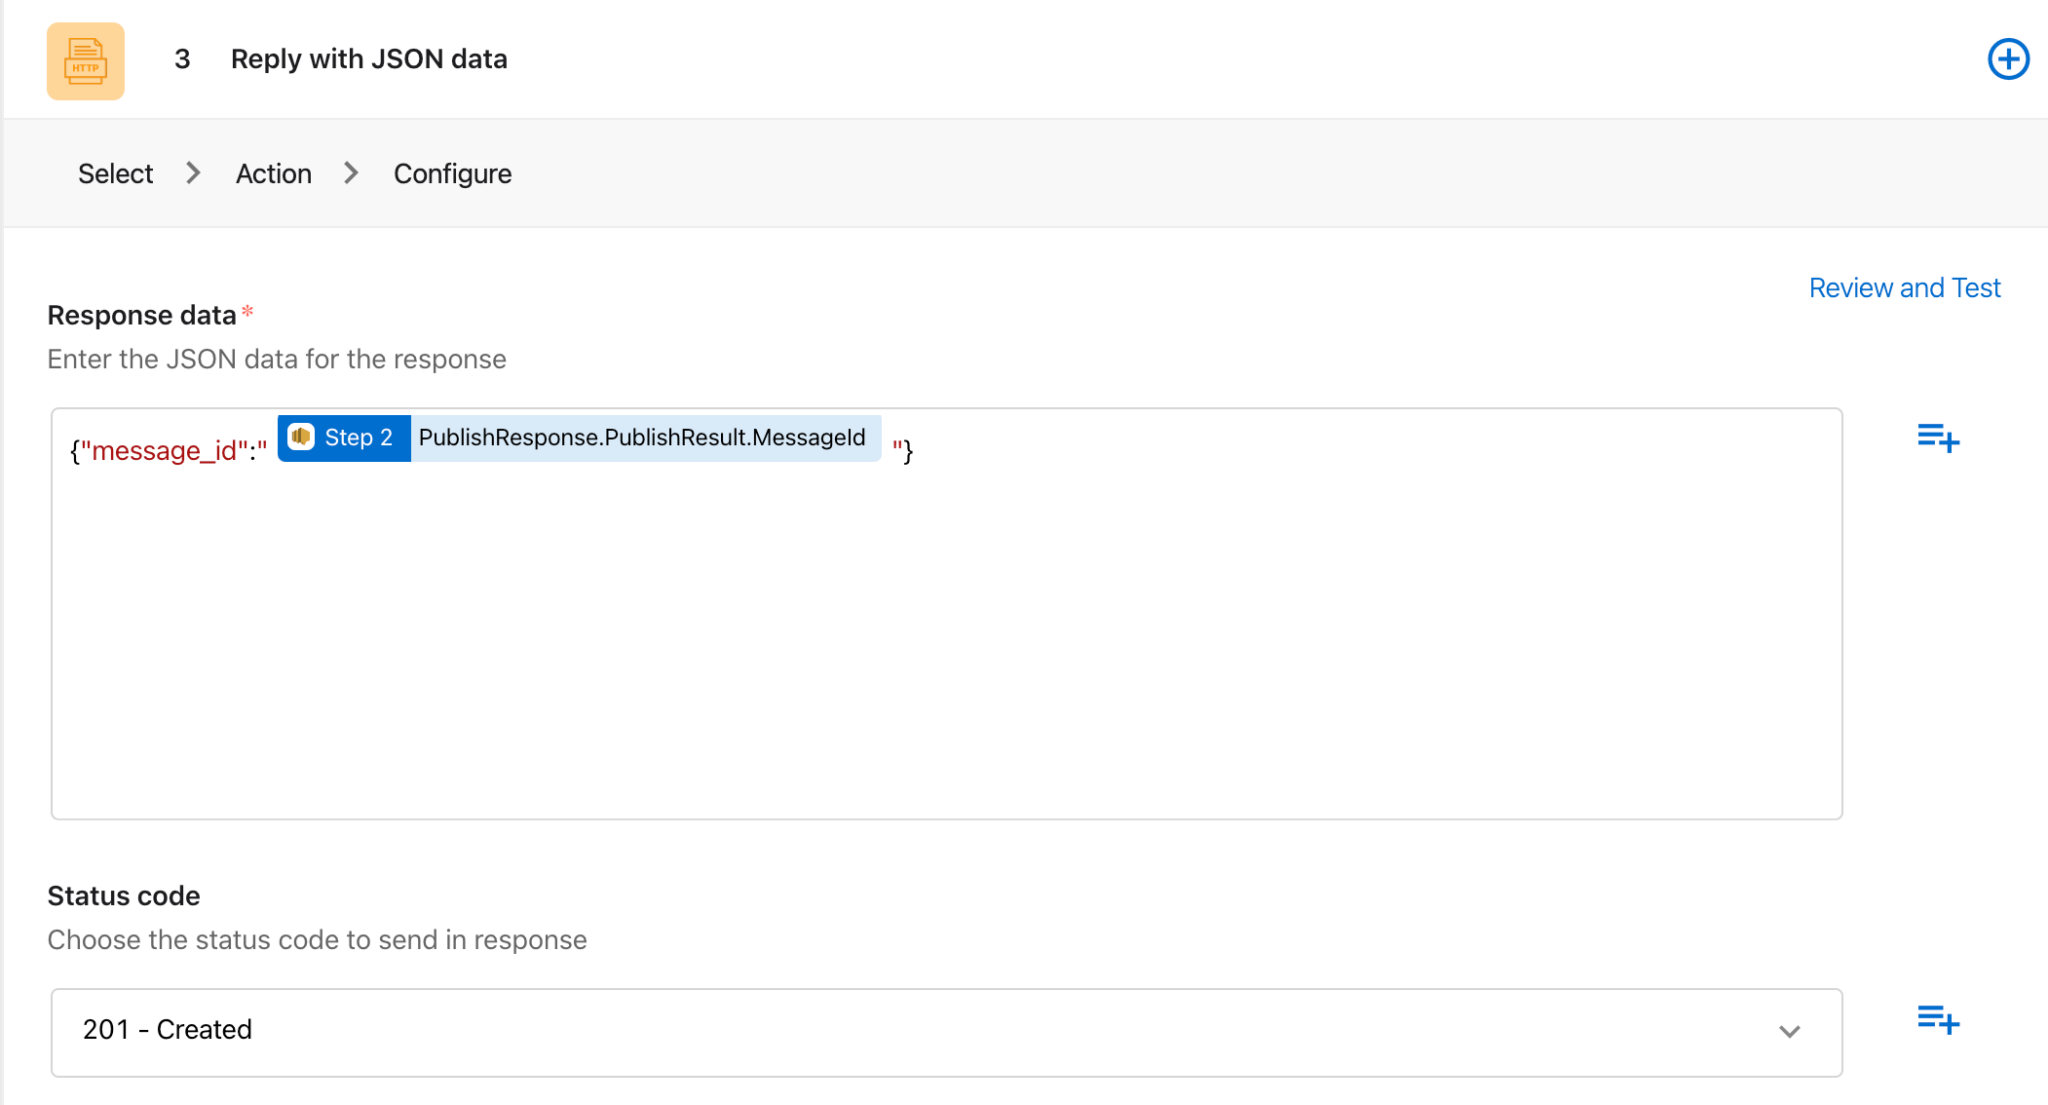The height and width of the screenshot is (1105, 2048).
Task: Click the orange HTTP app icon
Action: [x=85, y=61]
